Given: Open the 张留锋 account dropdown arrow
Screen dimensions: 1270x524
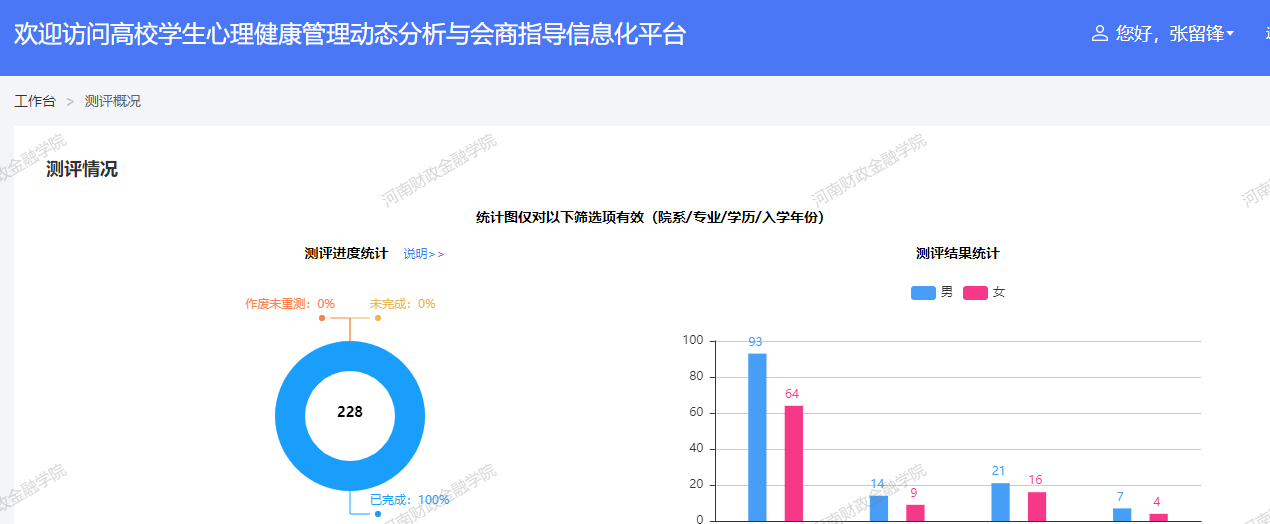Looking at the screenshot, I should click(x=1230, y=34).
